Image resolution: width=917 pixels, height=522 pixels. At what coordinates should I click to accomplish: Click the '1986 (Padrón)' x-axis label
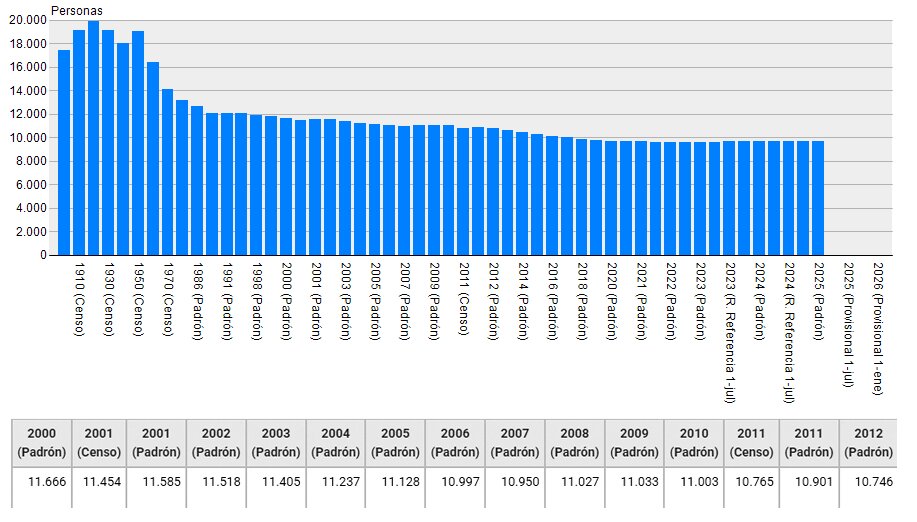point(198,302)
